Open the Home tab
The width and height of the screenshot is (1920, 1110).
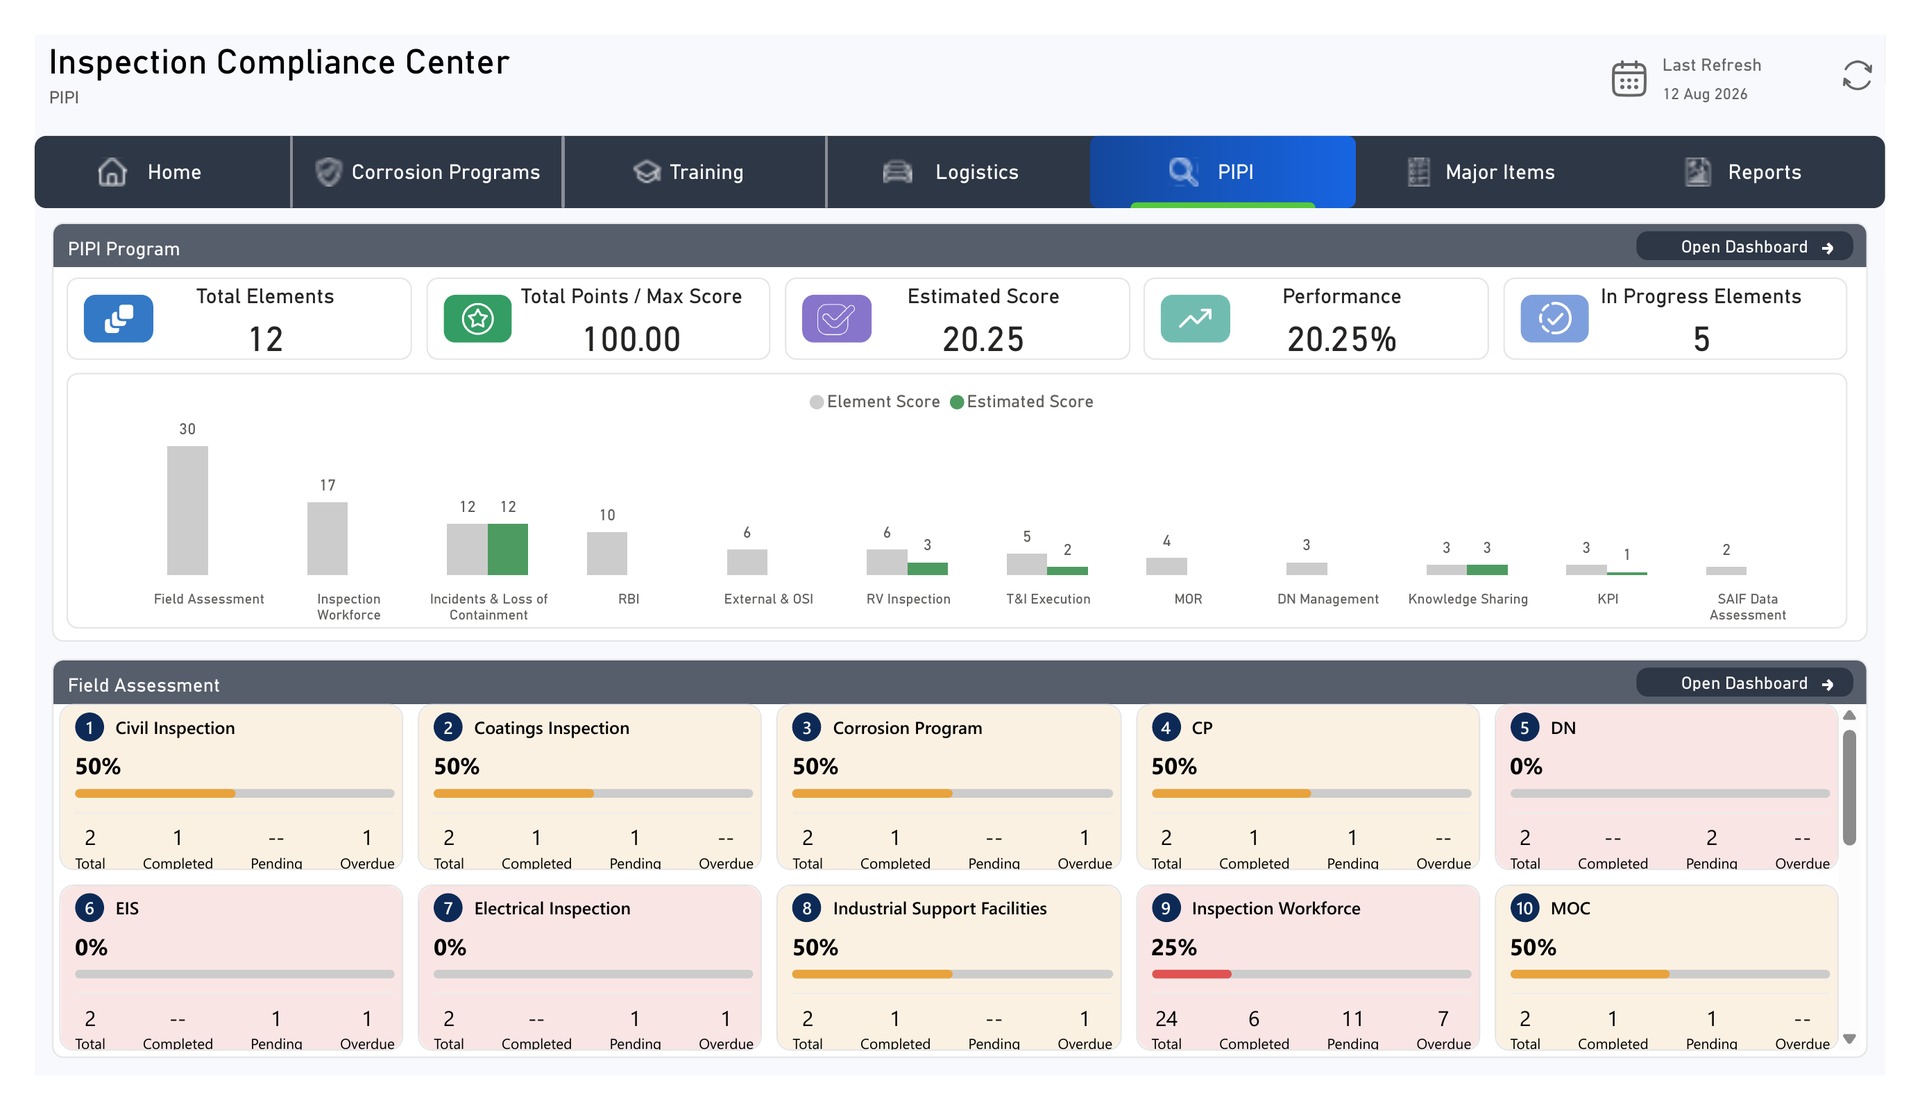163,172
